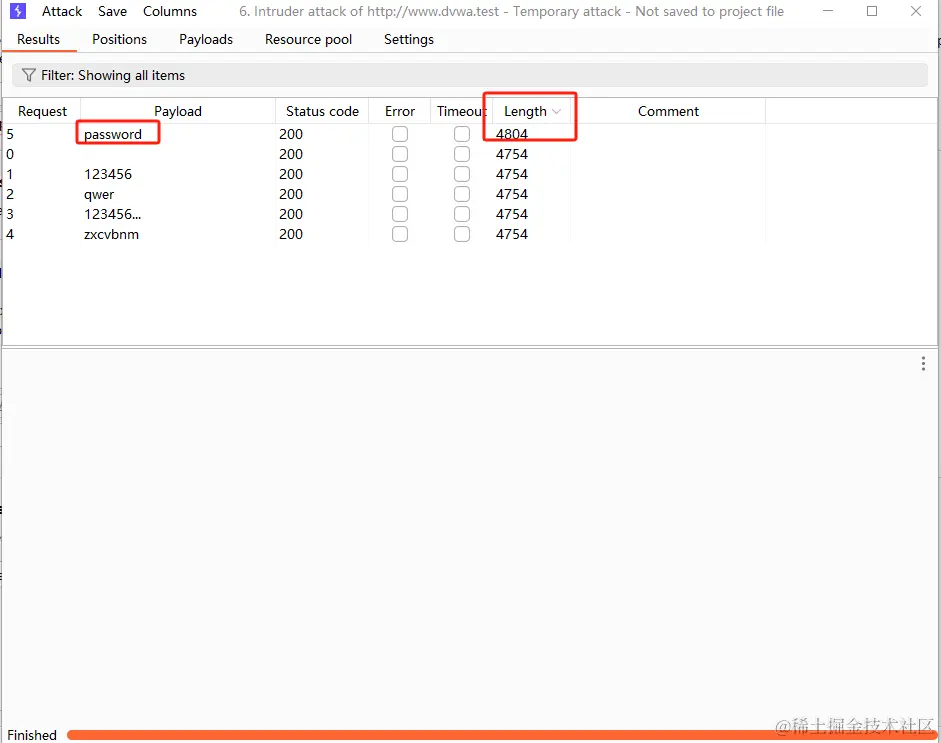Click the orange attack progress bar
The width and height of the screenshot is (941, 743).
point(502,735)
